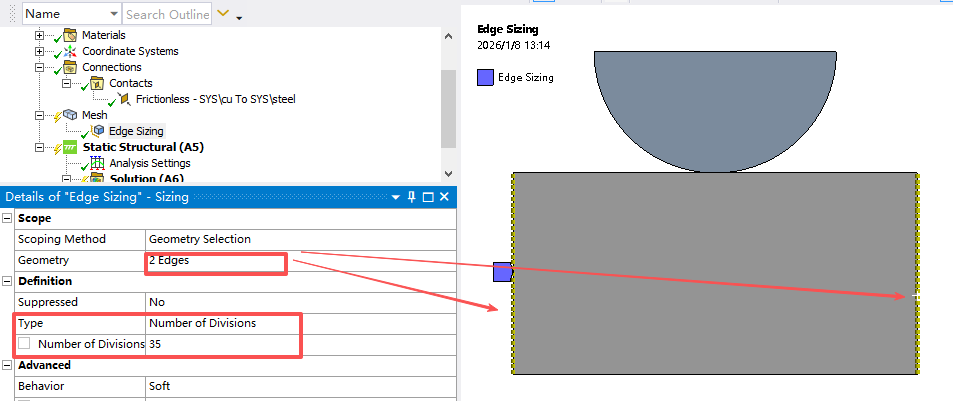Close the Details of Edge Sizing panel
The height and width of the screenshot is (401, 953).
tap(444, 197)
